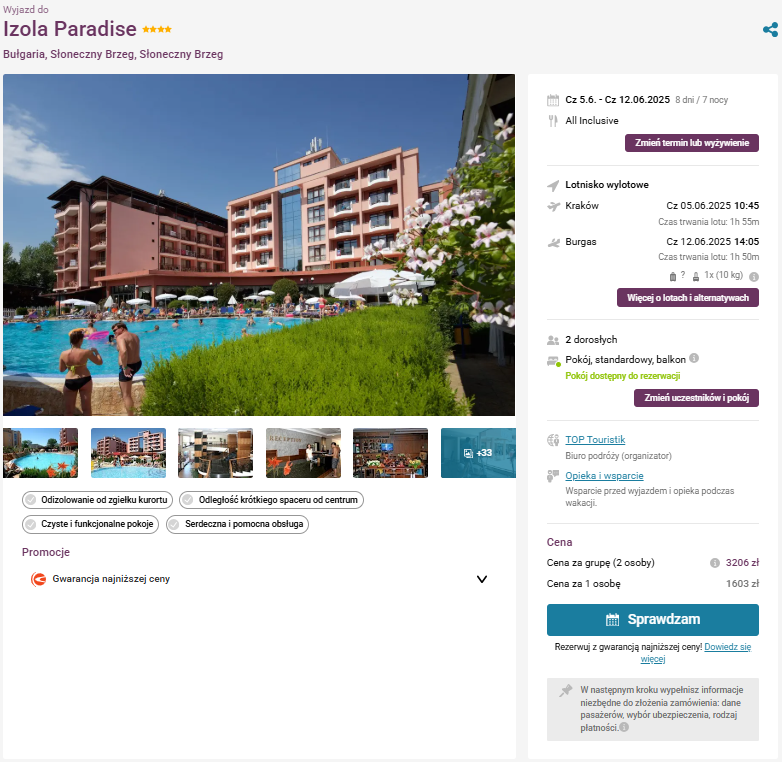Click the Gwarancja najniższej ceny logo icon

tap(38, 579)
